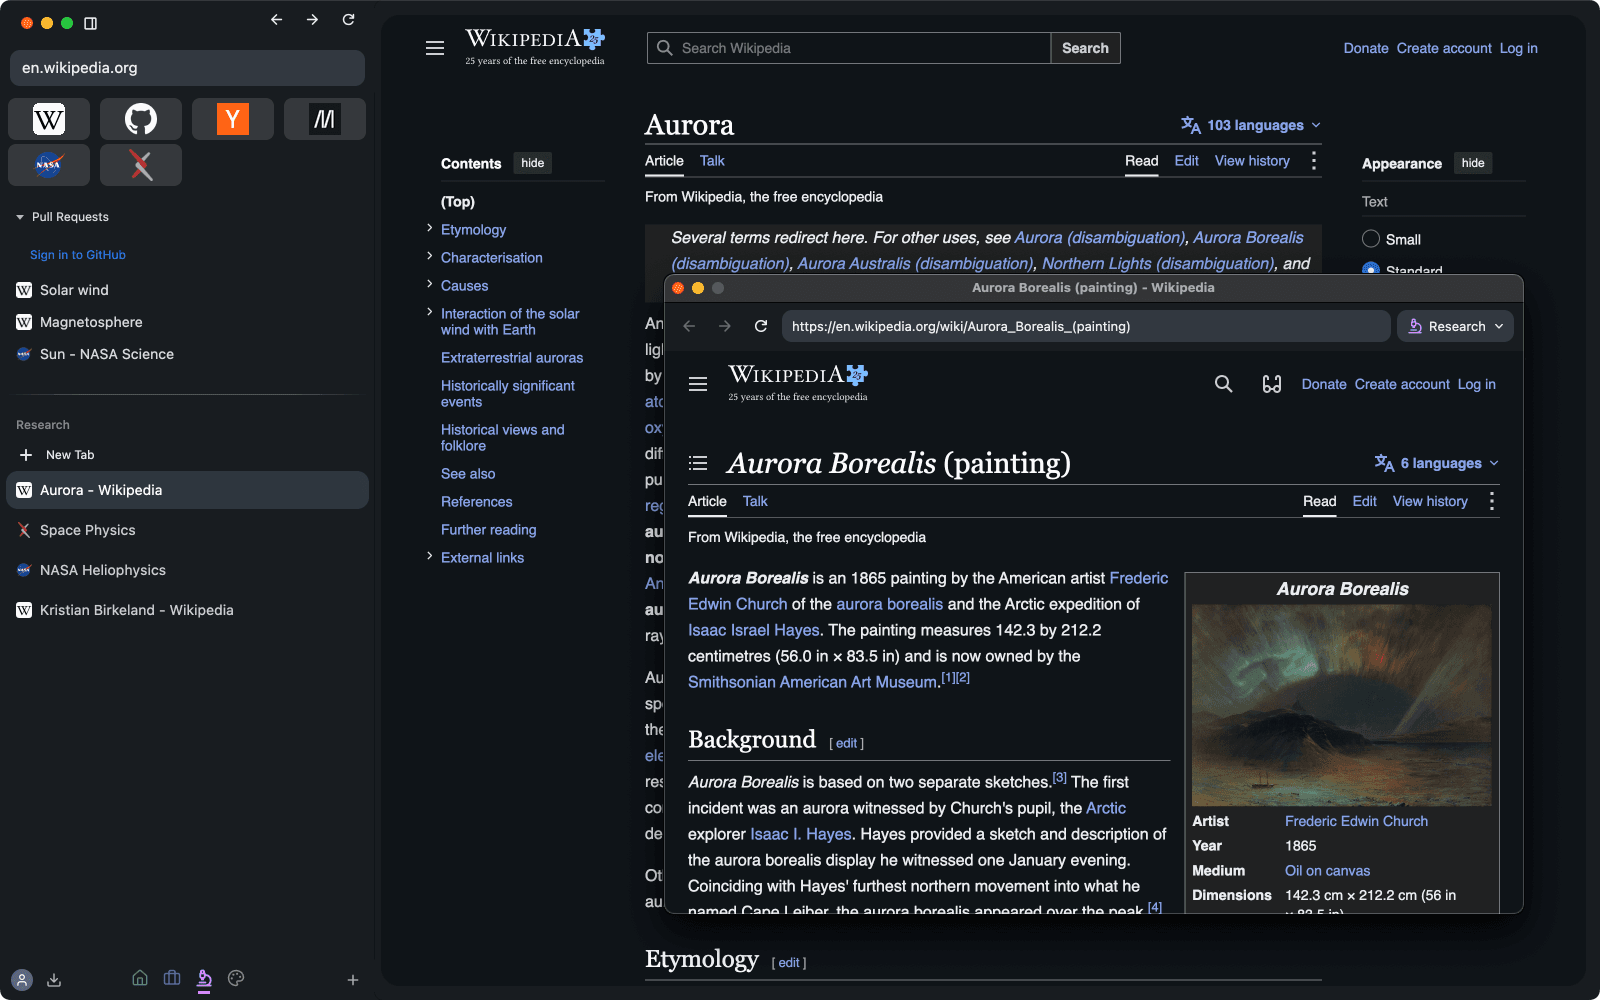The image size is (1600, 1000).
Task: Click Sign in to GitHub link
Action: [x=78, y=255]
